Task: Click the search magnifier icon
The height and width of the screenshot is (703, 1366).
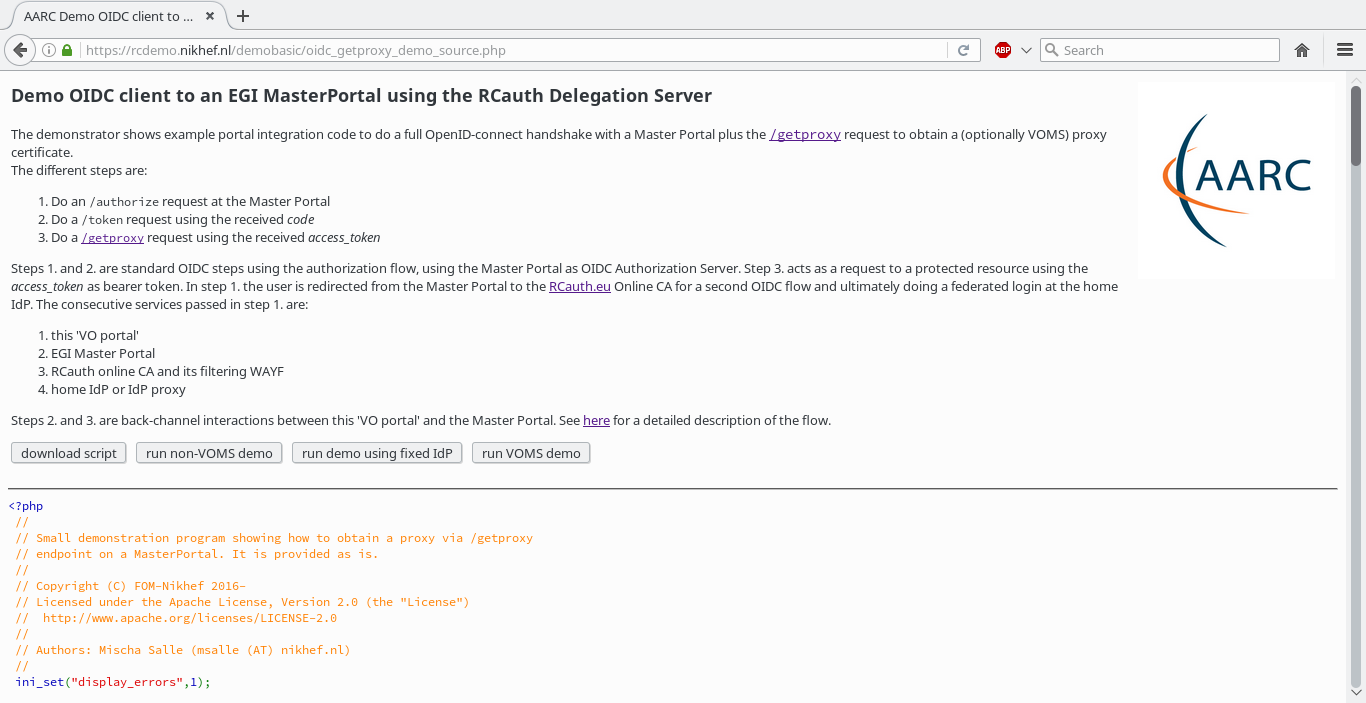Action: click(x=1051, y=50)
